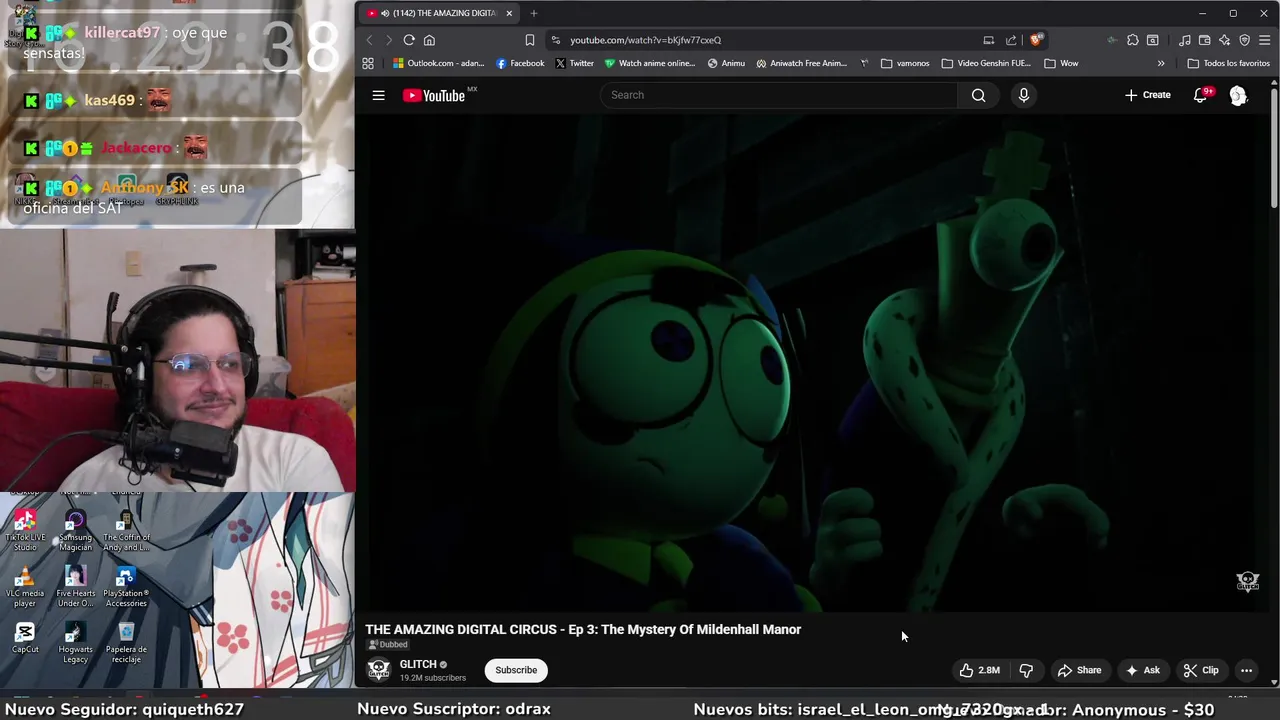Dislike the video with thumbs down
Screen dimensions: 1280x720
click(1026, 670)
